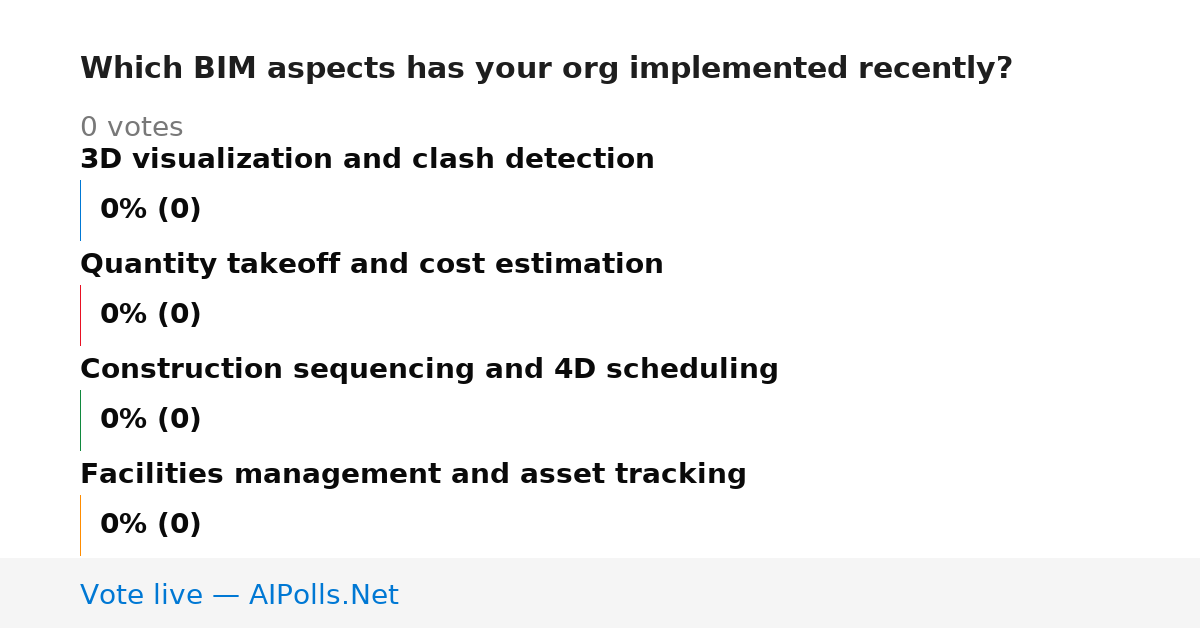Vote for Facilities management and asset tracking
This screenshot has height=628, width=1200.
[x=413, y=475]
